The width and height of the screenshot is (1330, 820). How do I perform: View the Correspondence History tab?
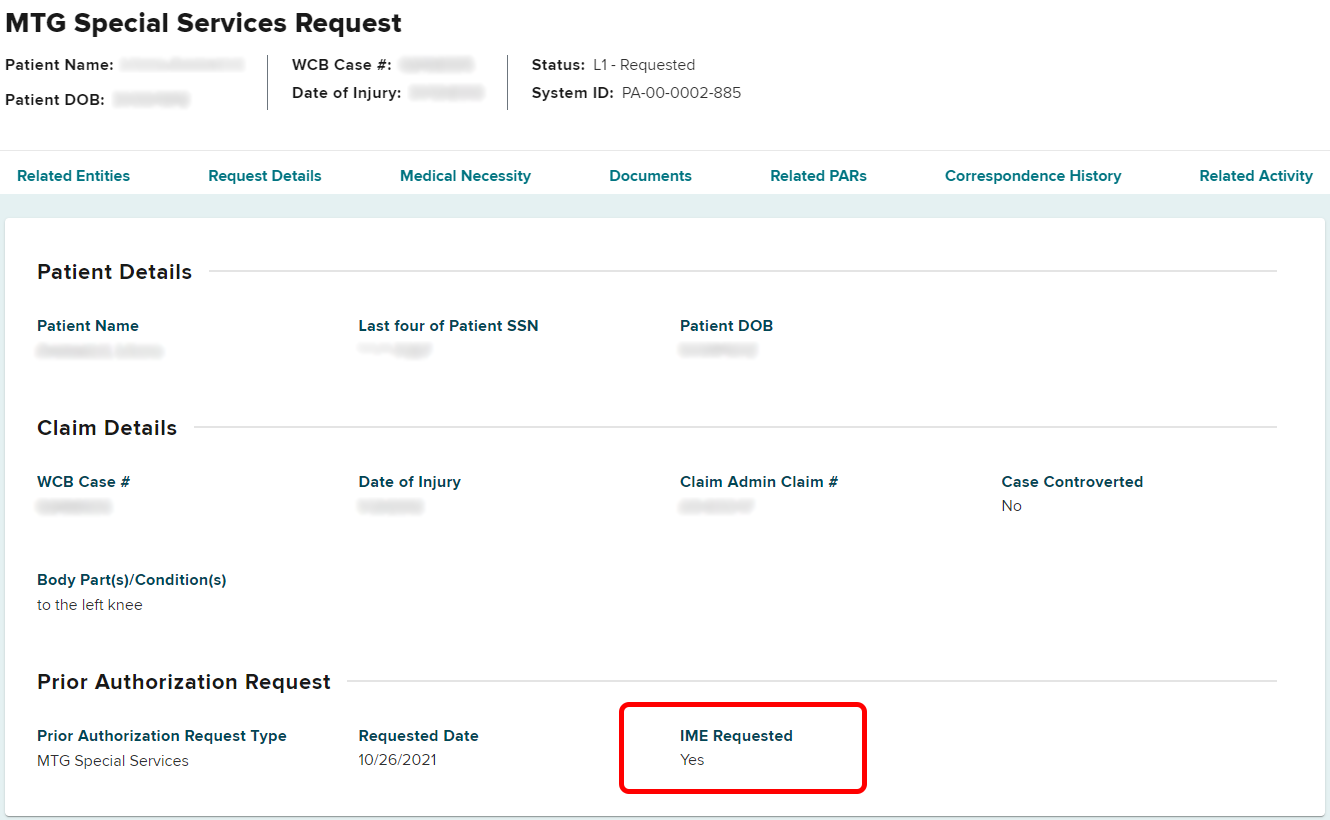point(1032,176)
